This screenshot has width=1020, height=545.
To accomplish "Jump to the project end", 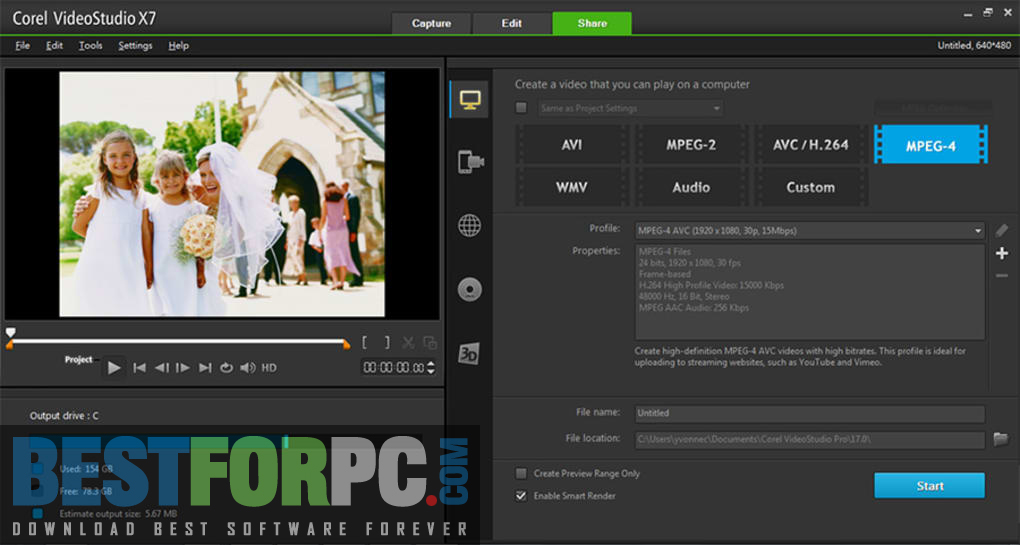I will pos(205,368).
